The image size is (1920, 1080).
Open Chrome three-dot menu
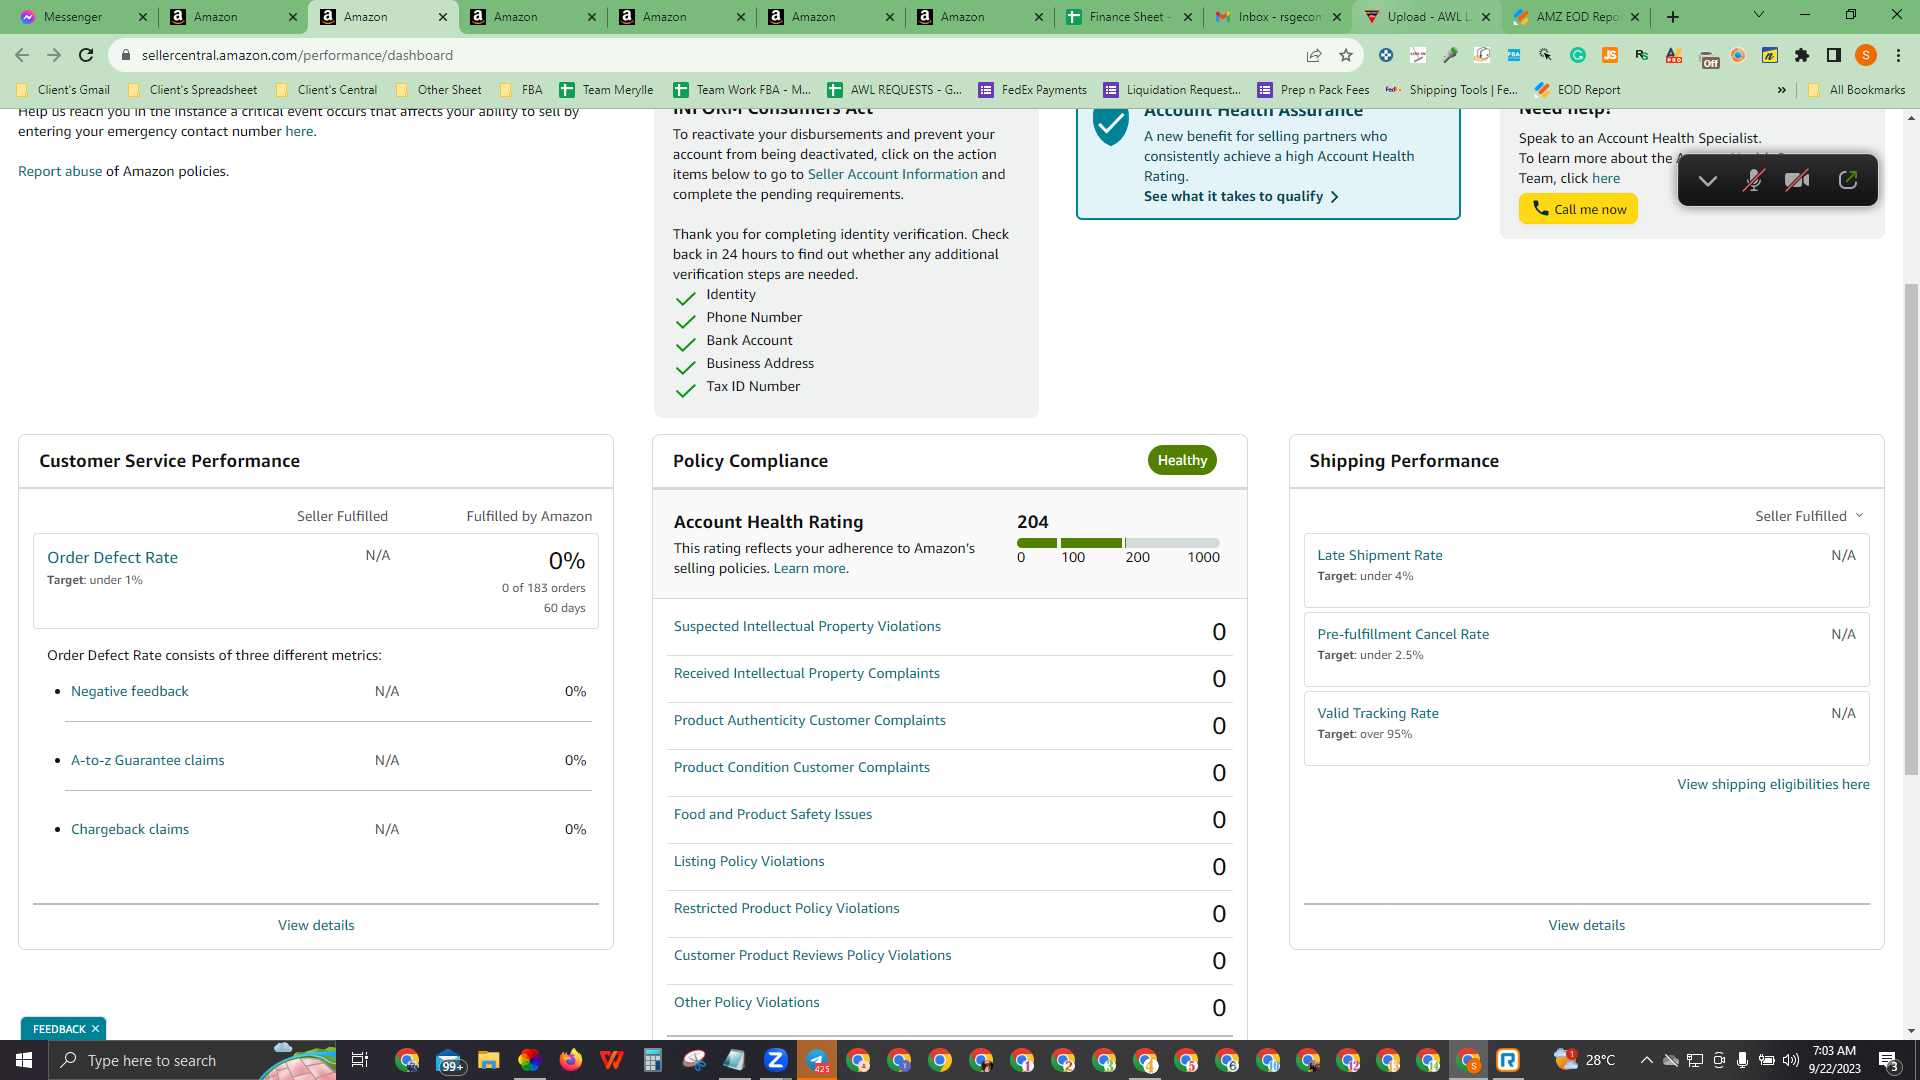1898,55
